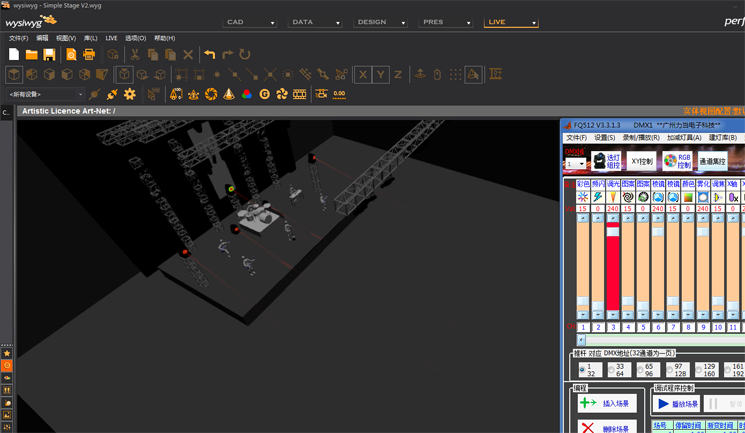Open the RGB控制 panel in FQ512
Image resolution: width=745 pixels, height=433 pixels.
click(677, 160)
